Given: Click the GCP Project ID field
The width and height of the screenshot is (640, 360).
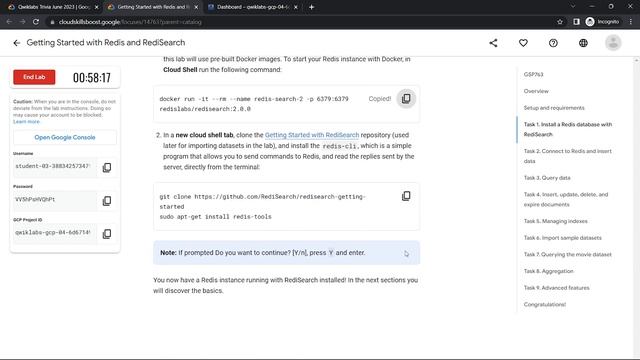Looking at the screenshot, I should 55,233.
